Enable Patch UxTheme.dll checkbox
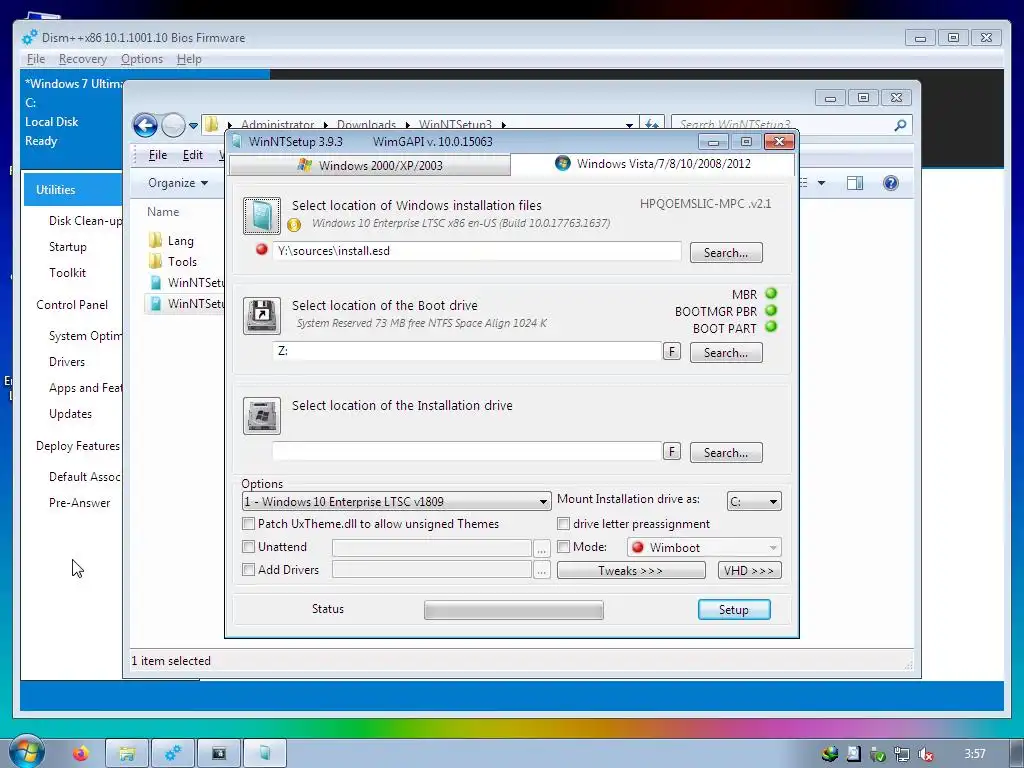Image resolution: width=1024 pixels, height=768 pixels. (x=248, y=524)
